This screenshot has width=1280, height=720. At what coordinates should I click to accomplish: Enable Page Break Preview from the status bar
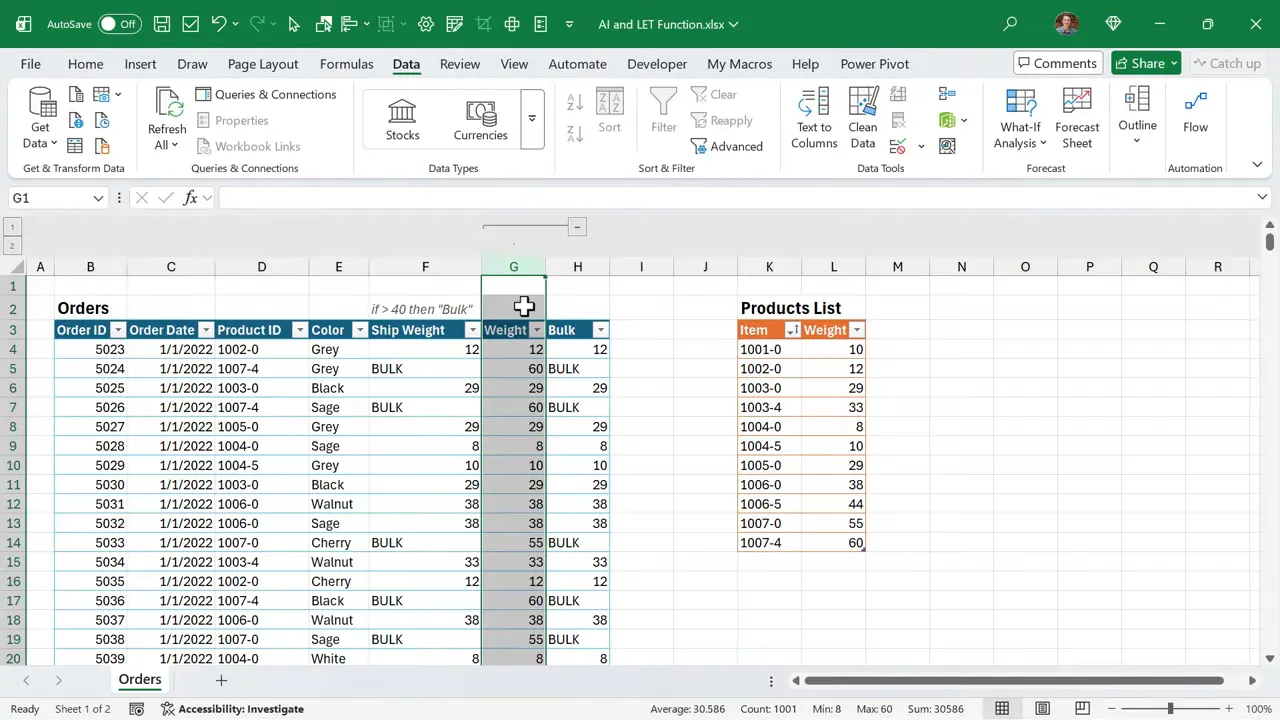[1082, 708]
